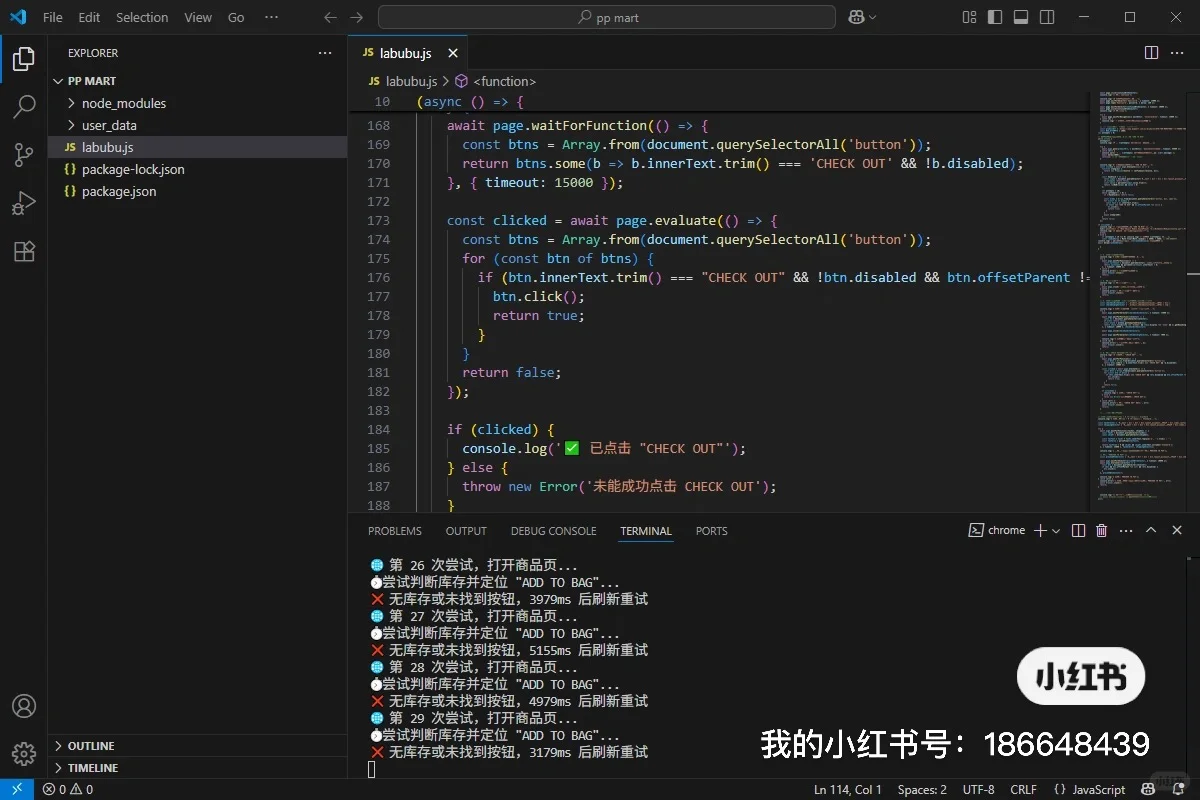This screenshot has width=1200, height=800.
Task: Open the title bar's hidden menus ellipsis
Action: coord(272,17)
